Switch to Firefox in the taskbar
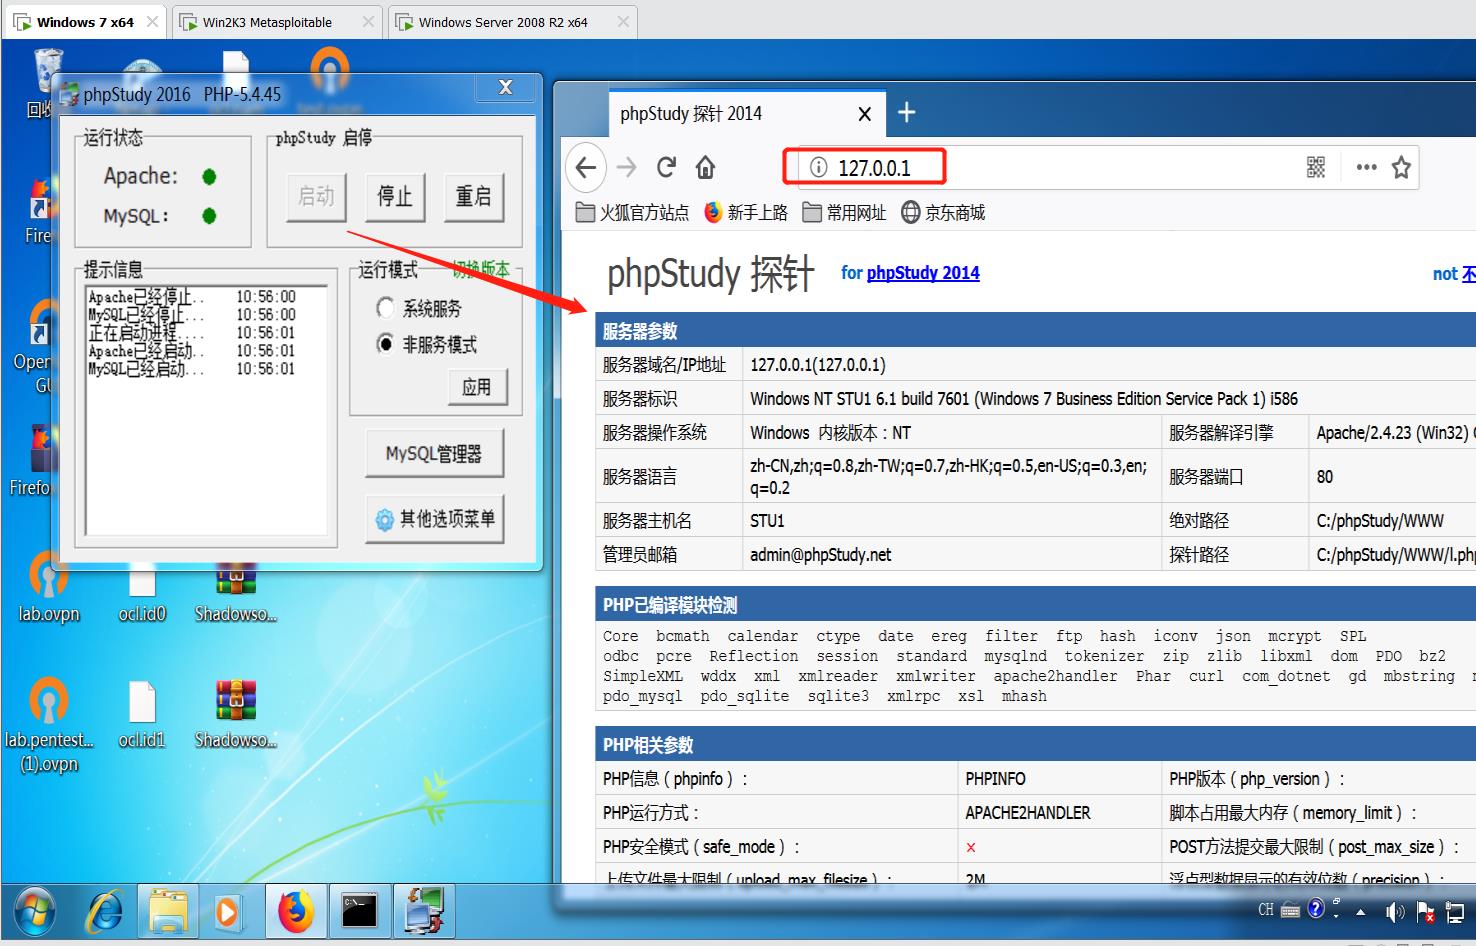1476x946 pixels. pos(295,912)
